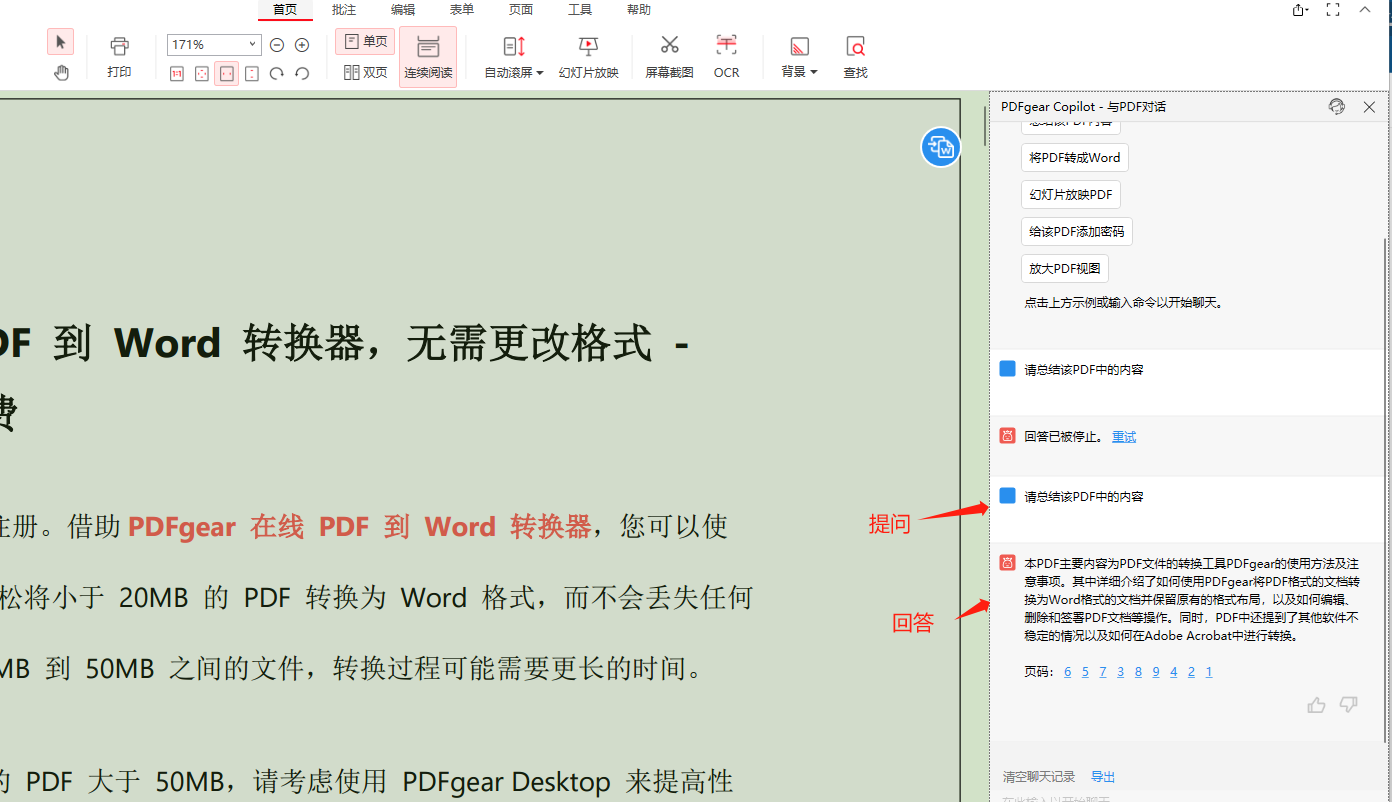Screen dimensions: 1392x802
Task: Click the 导出 export link
Action: tap(1103, 777)
